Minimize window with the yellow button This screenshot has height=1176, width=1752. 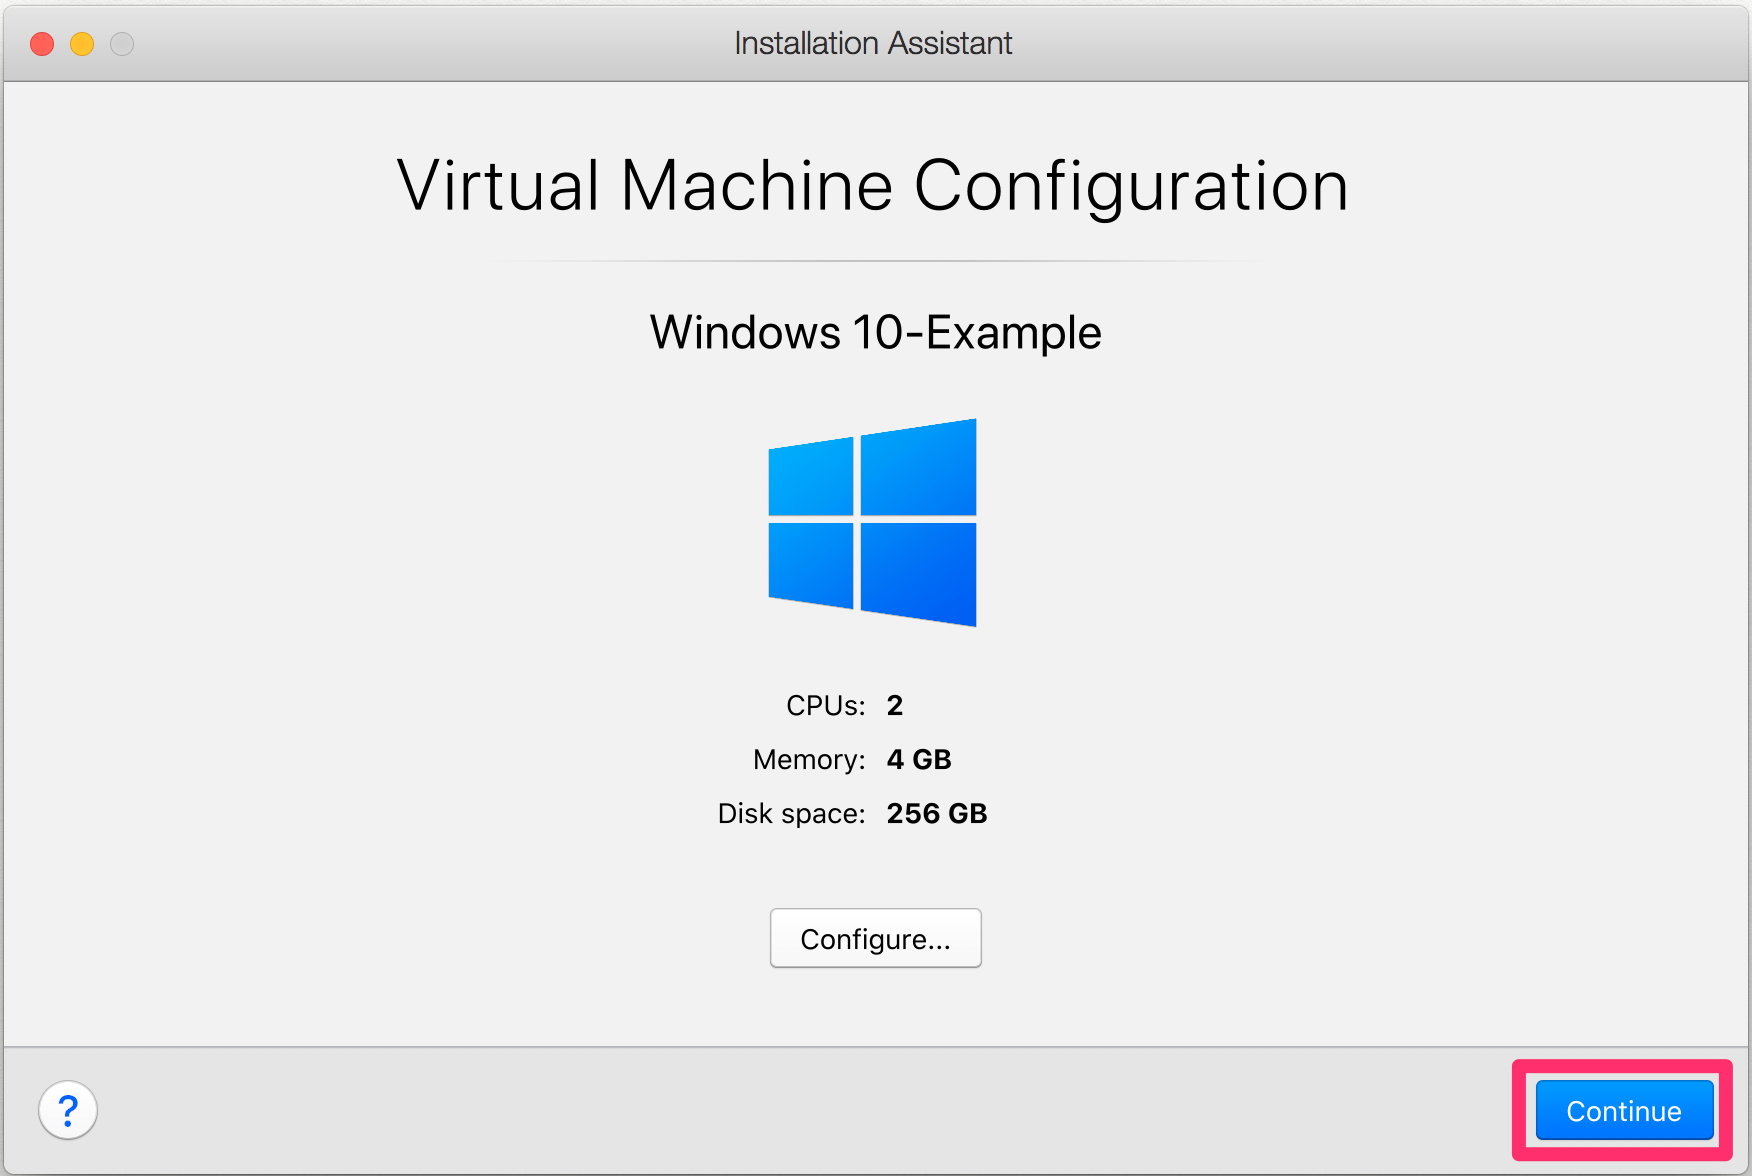[82, 44]
